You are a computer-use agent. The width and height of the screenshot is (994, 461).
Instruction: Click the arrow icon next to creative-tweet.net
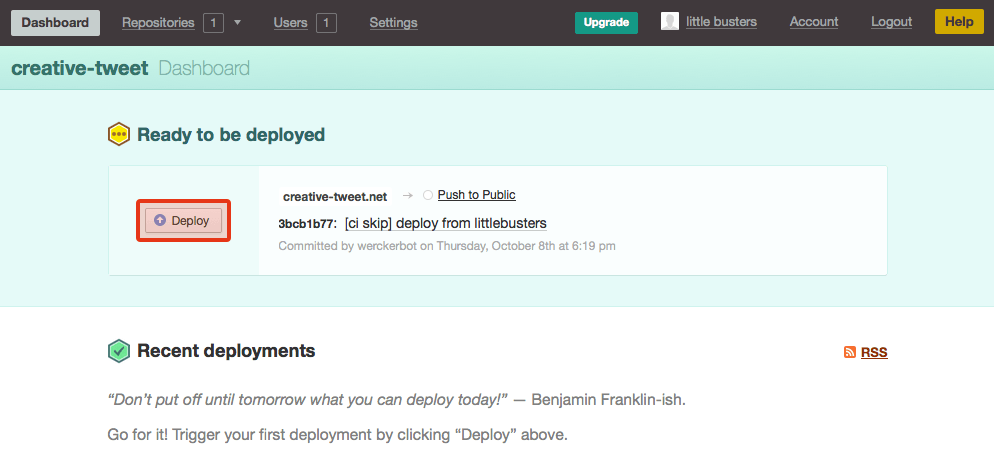(406, 196)
